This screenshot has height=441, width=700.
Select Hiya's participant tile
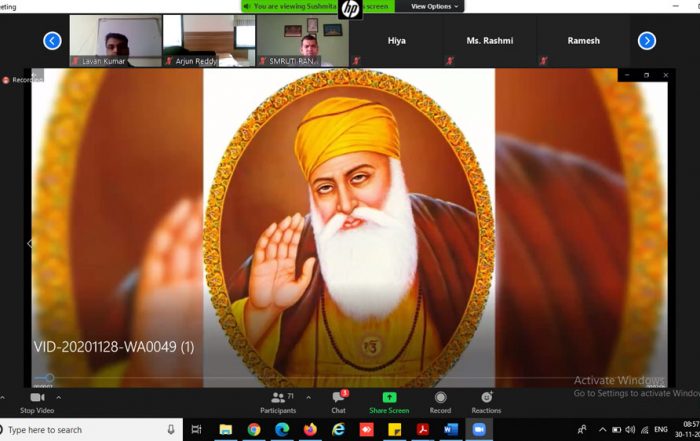(x=396, y=41)
